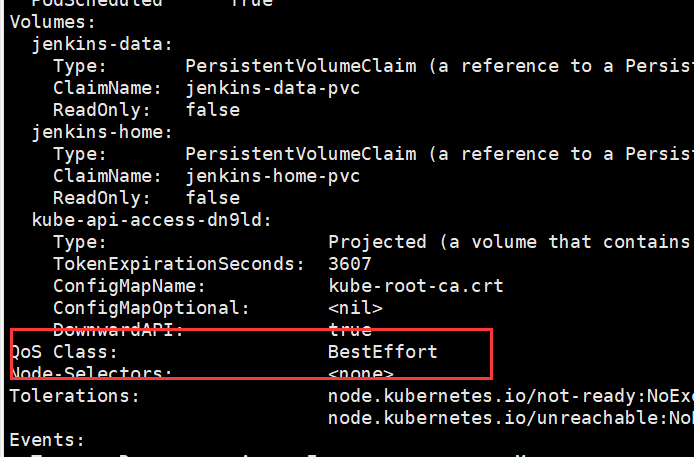
Task: Select the kube-root-ca.crt value
Action: [416, 286]
